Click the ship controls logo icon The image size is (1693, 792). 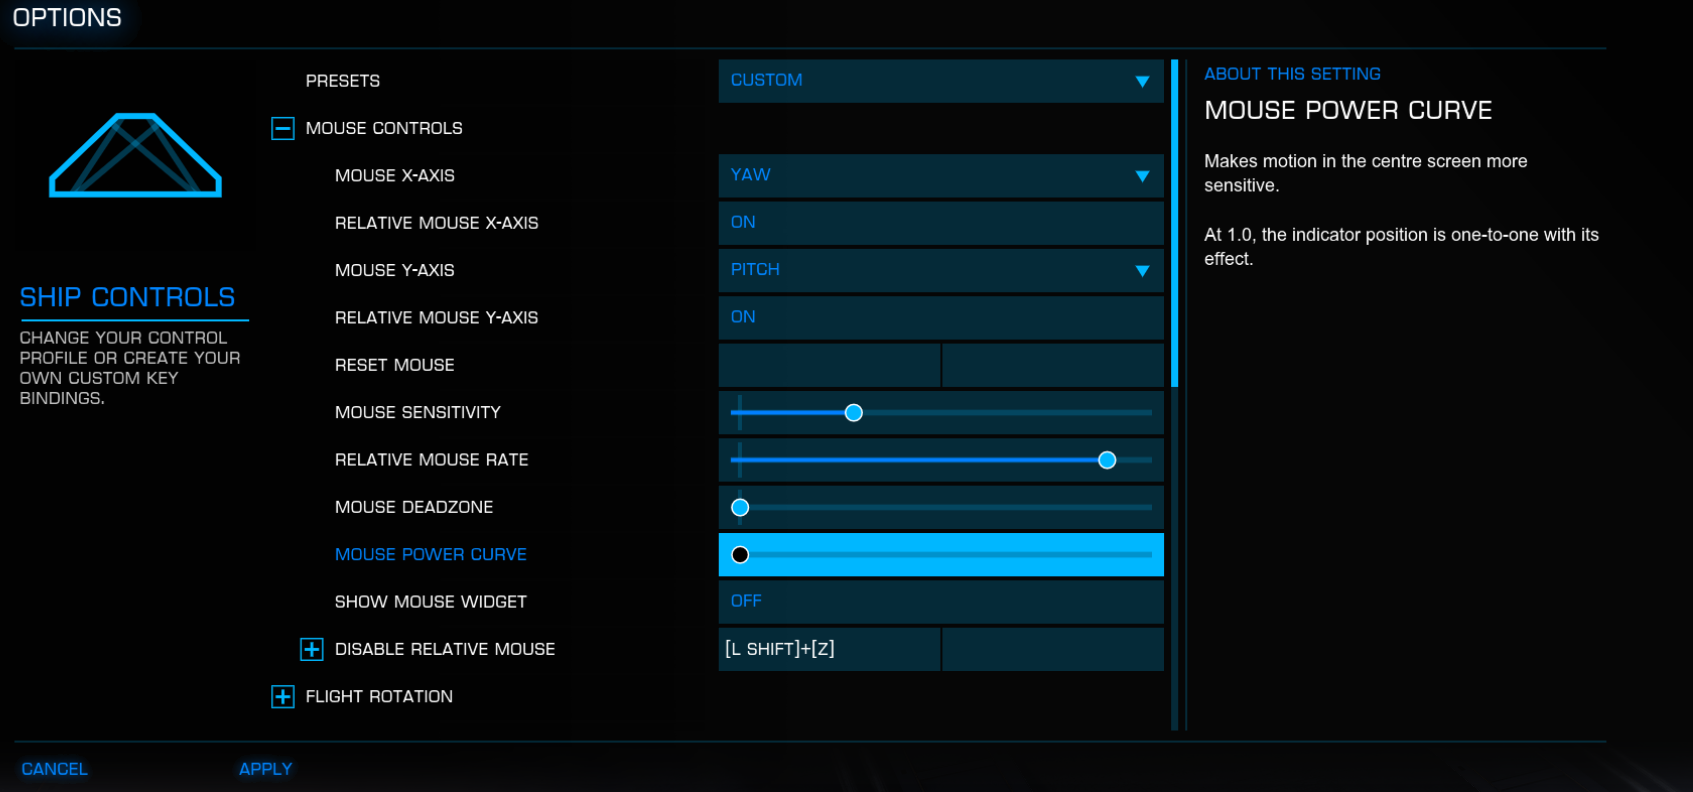pyautogui.click(x=135, y=155)
